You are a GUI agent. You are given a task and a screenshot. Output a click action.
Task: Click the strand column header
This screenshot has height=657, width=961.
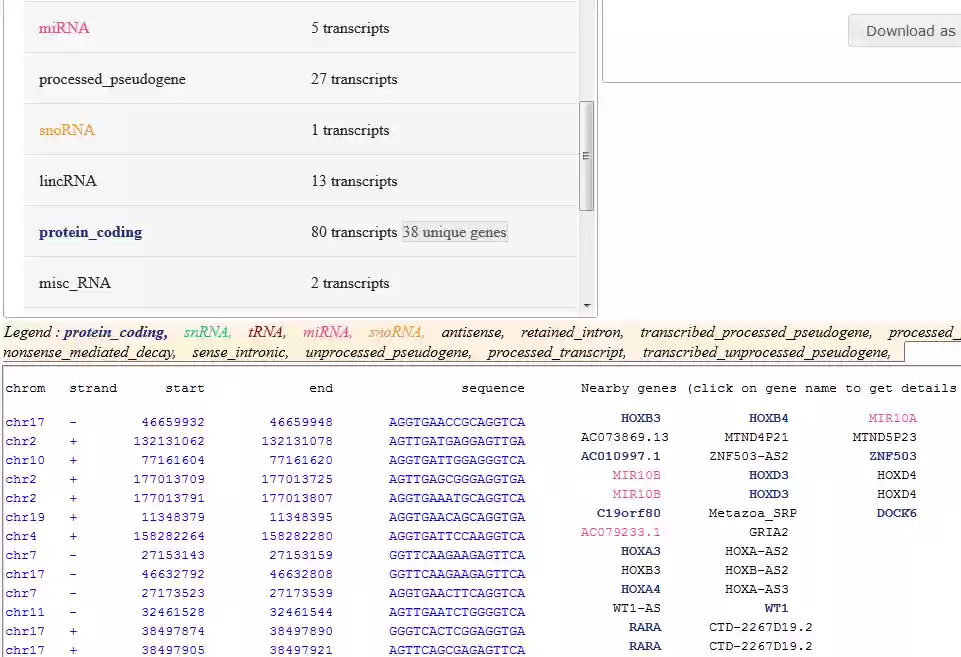pos(93,388)
